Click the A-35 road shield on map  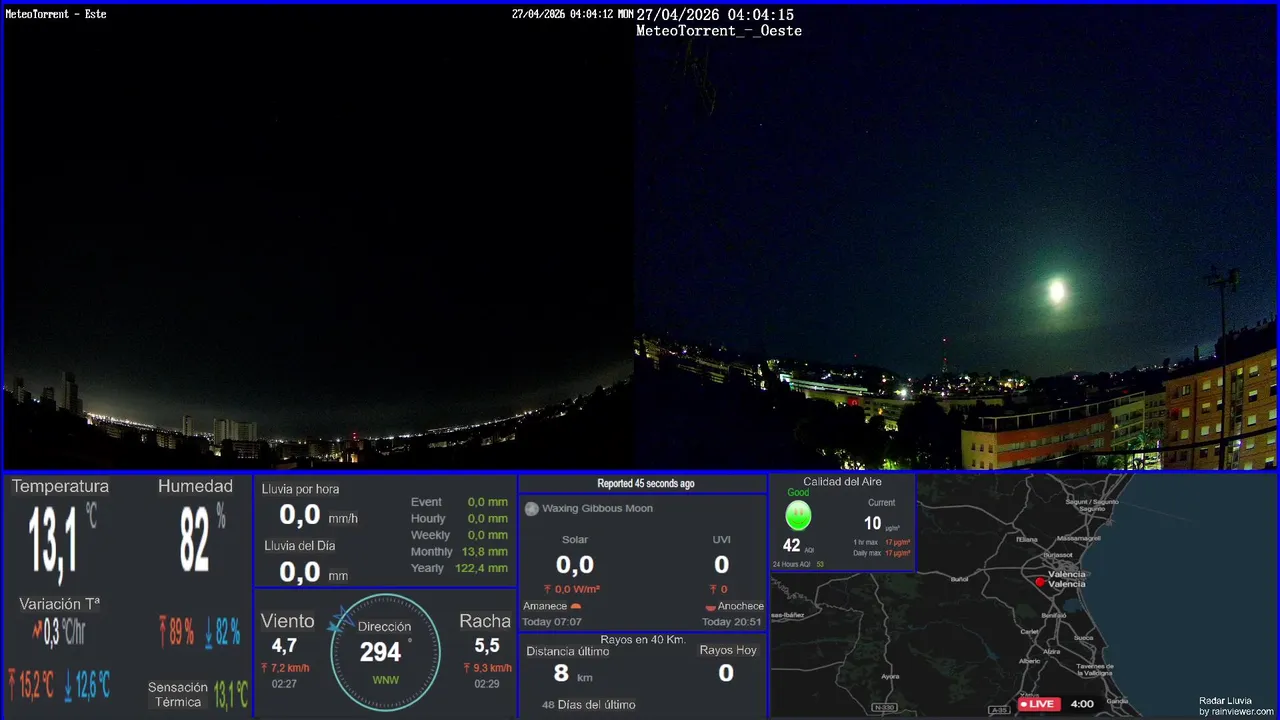999,710
